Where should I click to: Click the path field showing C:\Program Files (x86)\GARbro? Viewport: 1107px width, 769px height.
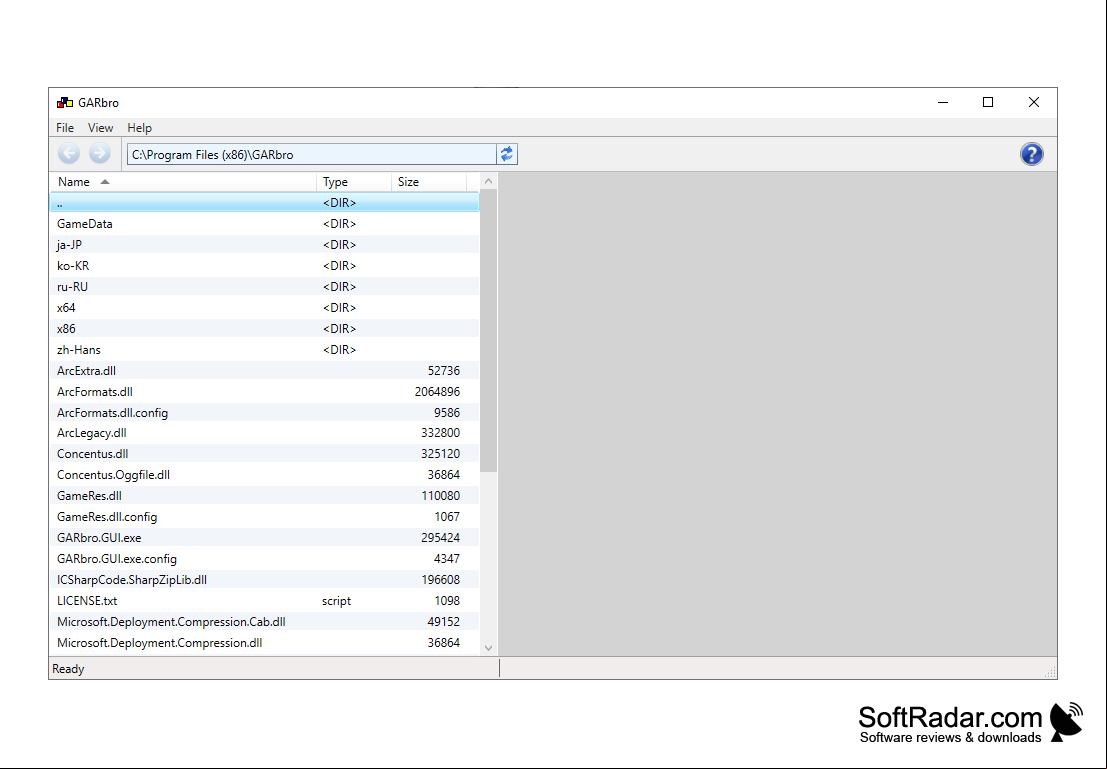click(312, 154)
